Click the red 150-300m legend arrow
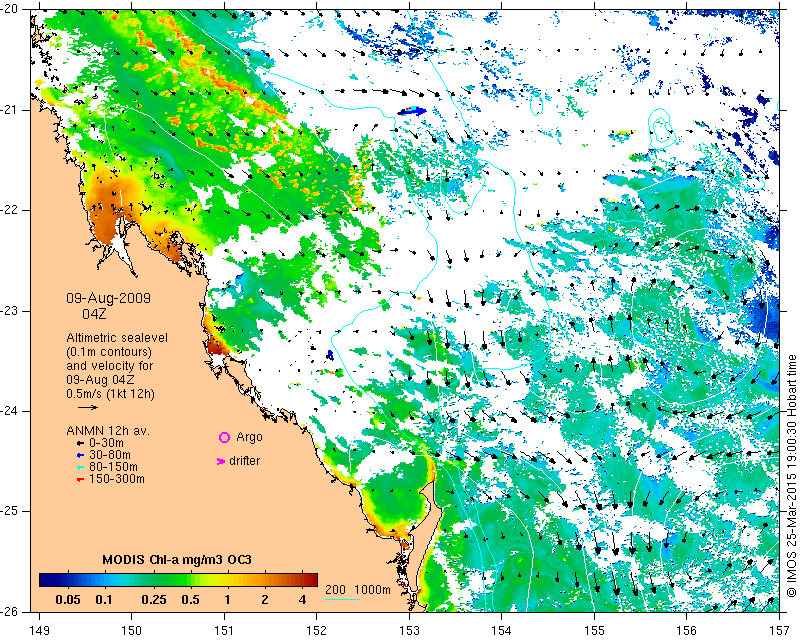Screen dimensions: 800x640 80,480
